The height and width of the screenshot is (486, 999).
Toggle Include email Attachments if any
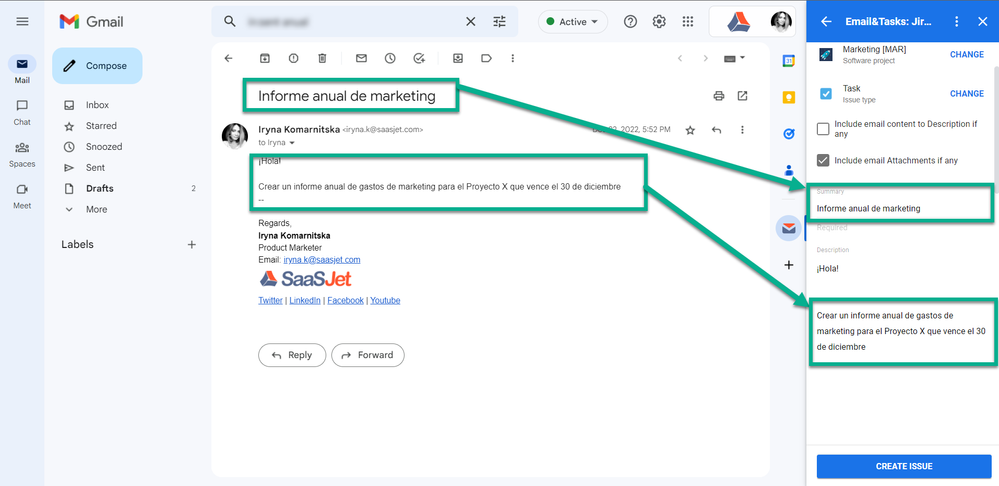pos(823,161)
